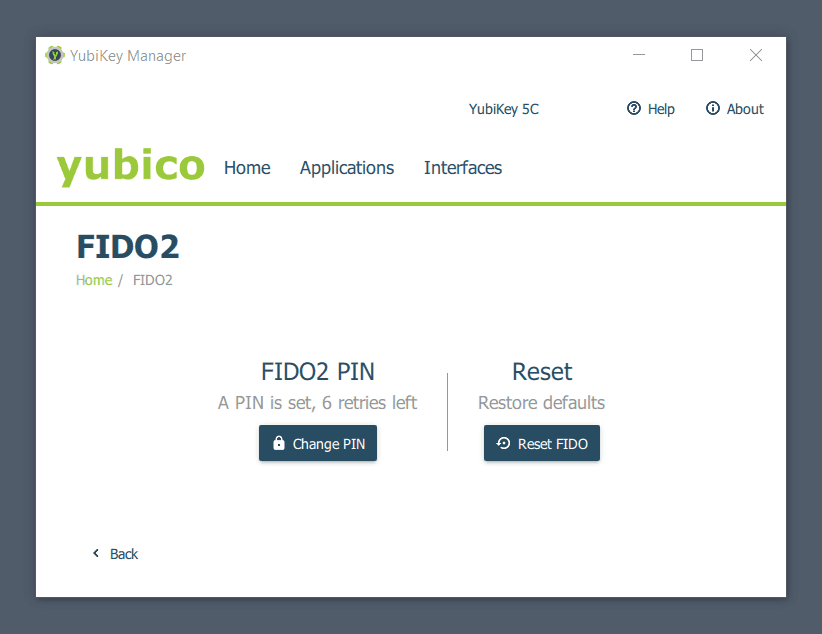This screenshot has width=822, height=634.
Task: Click the Back link
Action: click(123, 553)
